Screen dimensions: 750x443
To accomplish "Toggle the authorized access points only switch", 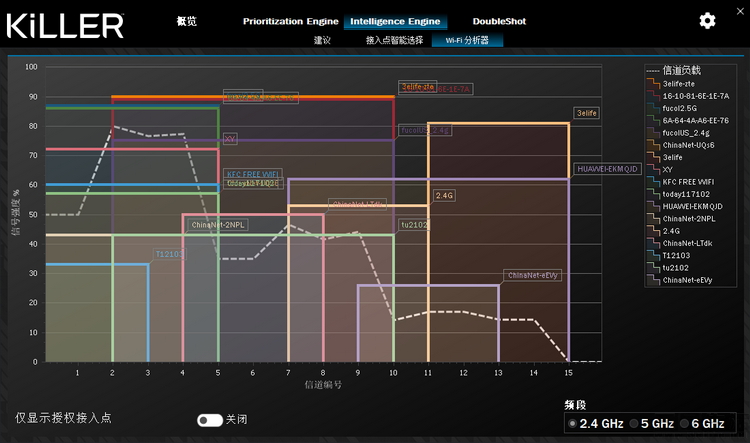I will click(210, 420).
